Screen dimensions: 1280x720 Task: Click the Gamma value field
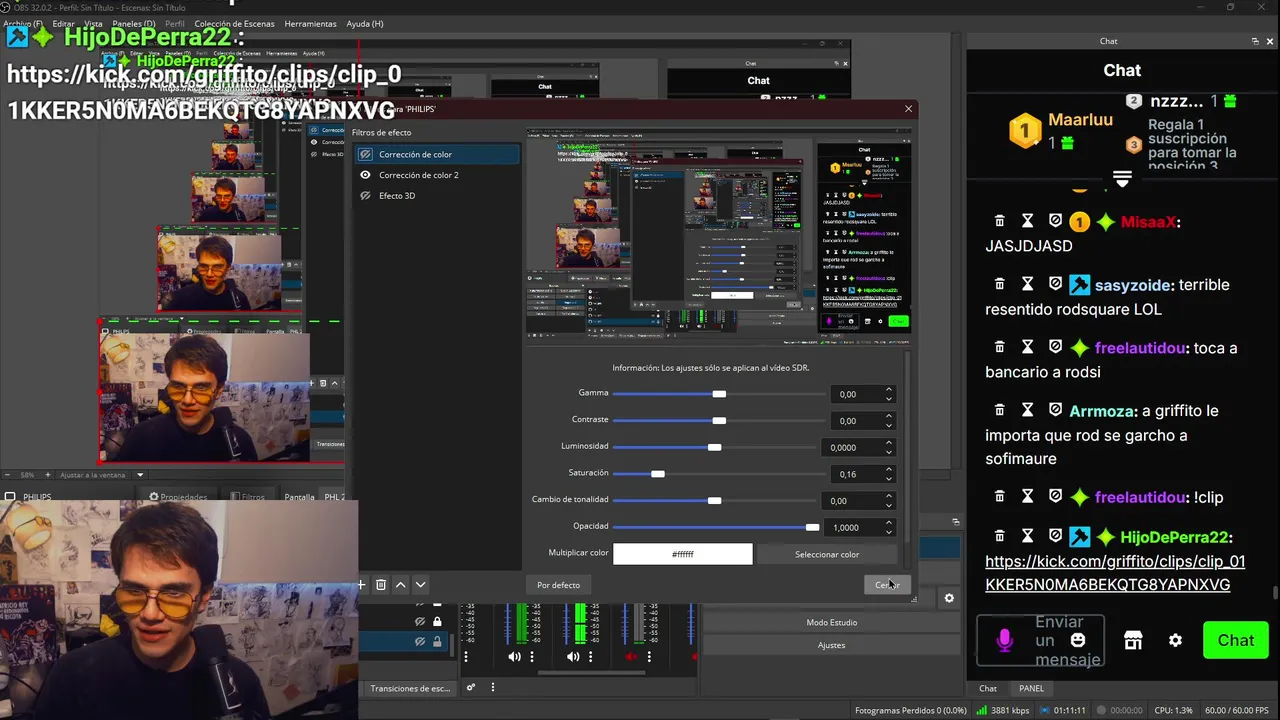(x=855, y=394)
